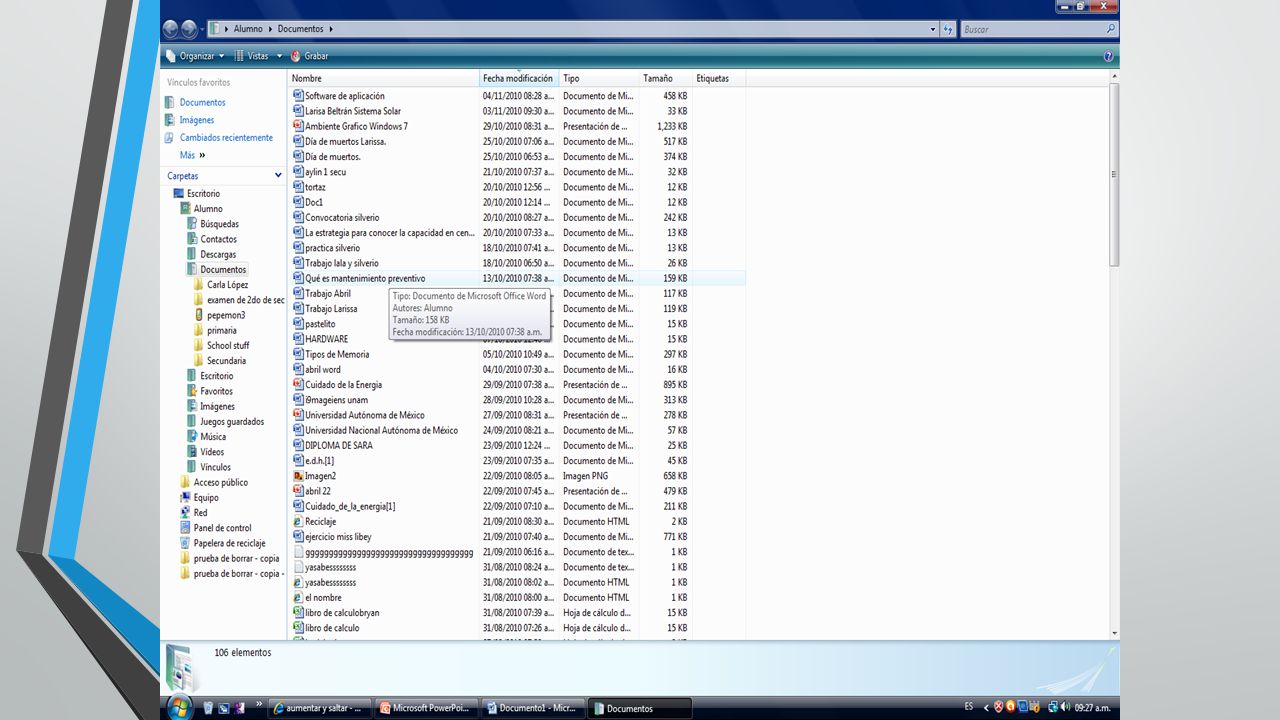Click the Grabar toolbar button

tap(309, 57)
